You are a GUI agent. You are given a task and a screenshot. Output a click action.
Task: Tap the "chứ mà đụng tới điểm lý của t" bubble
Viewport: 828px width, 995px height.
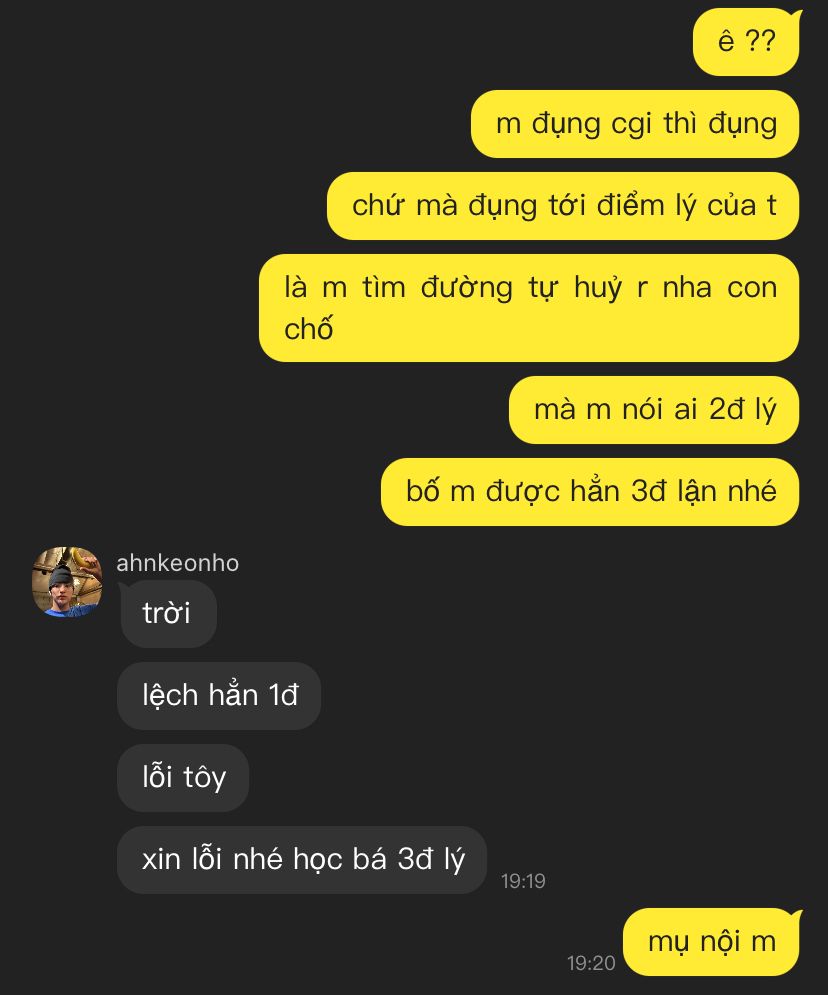coord(563,206)
